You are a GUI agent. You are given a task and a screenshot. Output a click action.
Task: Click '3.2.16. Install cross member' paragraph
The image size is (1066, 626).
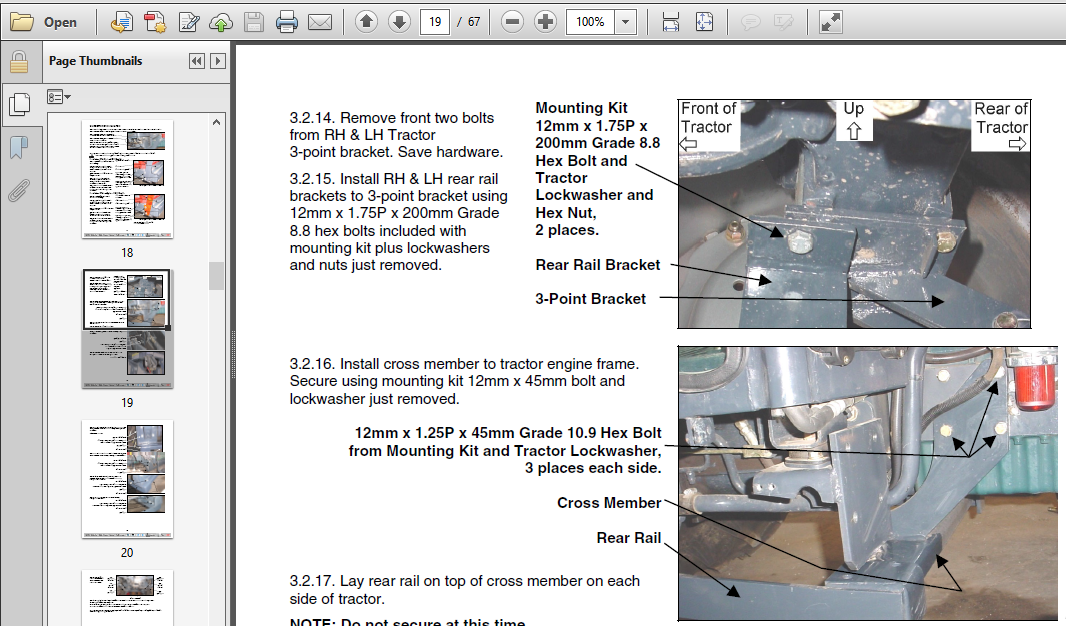tap(464, 381)
